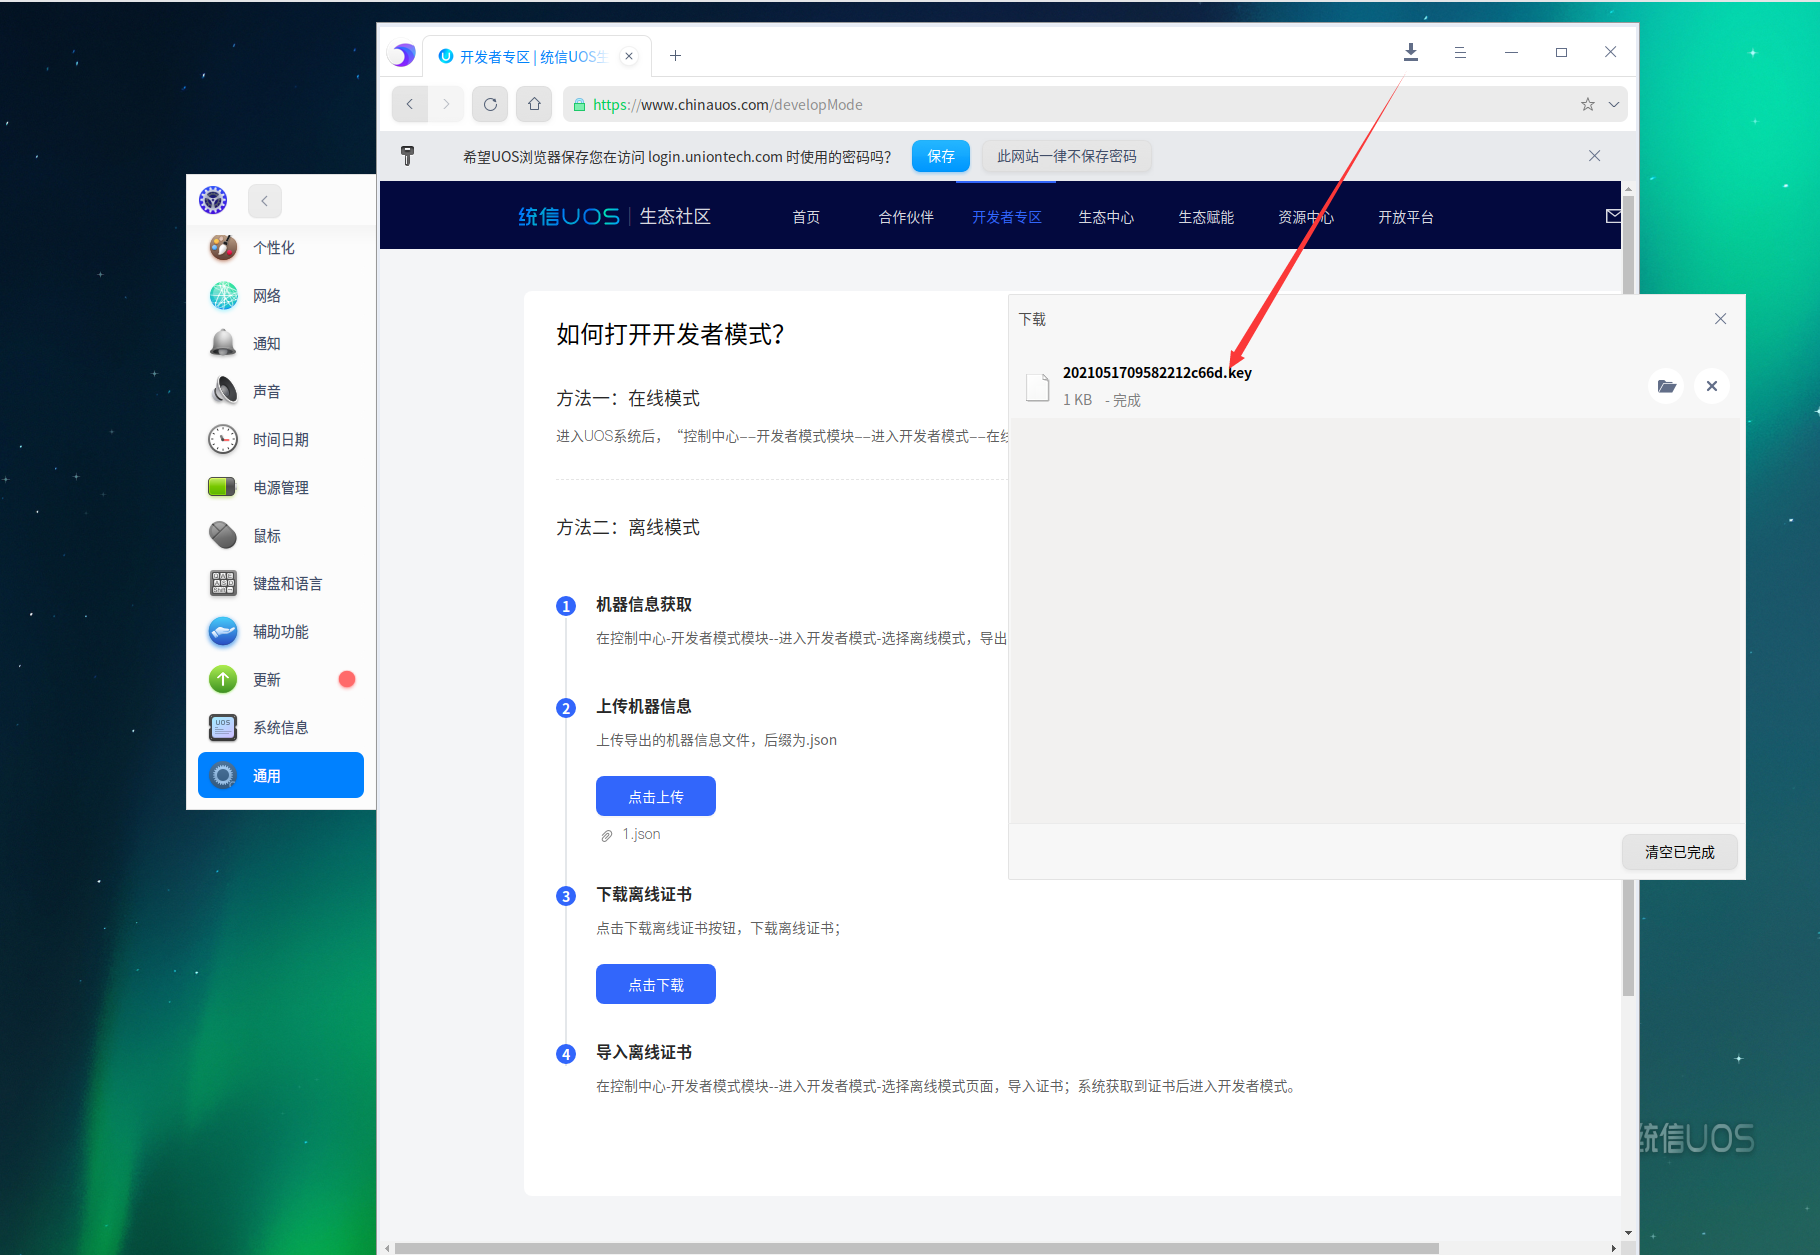The height and width of the screenshot is (1255, 1820).
Task: Open 时间日期 settings in Control Center
Action: pos(281,440)
